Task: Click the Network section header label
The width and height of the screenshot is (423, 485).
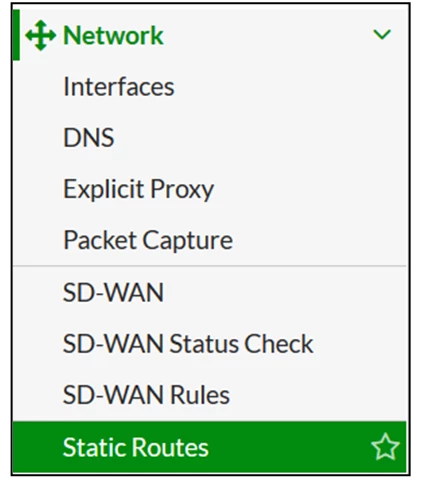Action: (113, 35)
